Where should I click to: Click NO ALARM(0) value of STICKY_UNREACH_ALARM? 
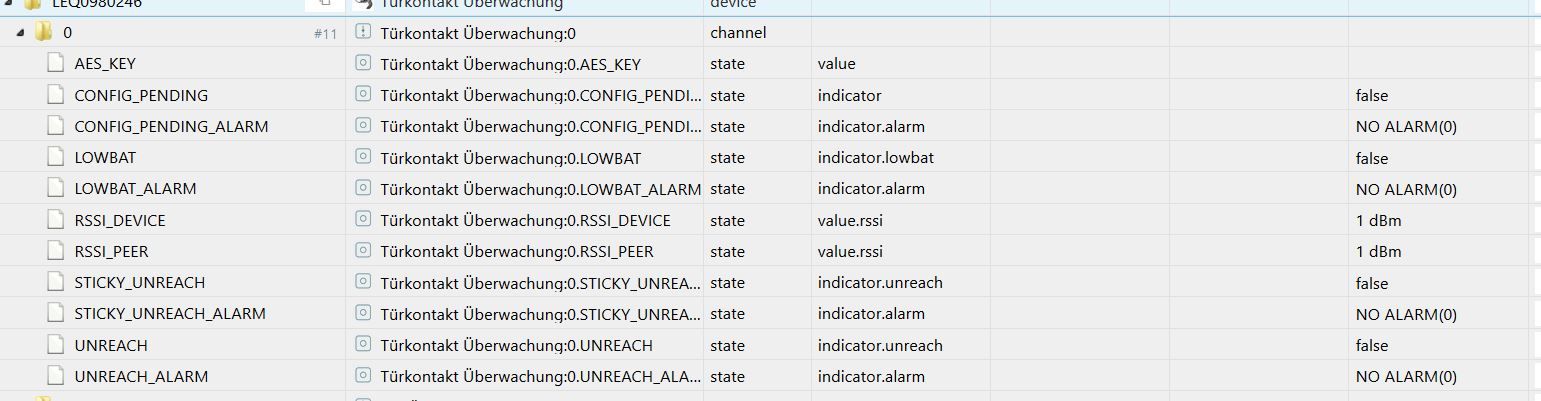1405,314
